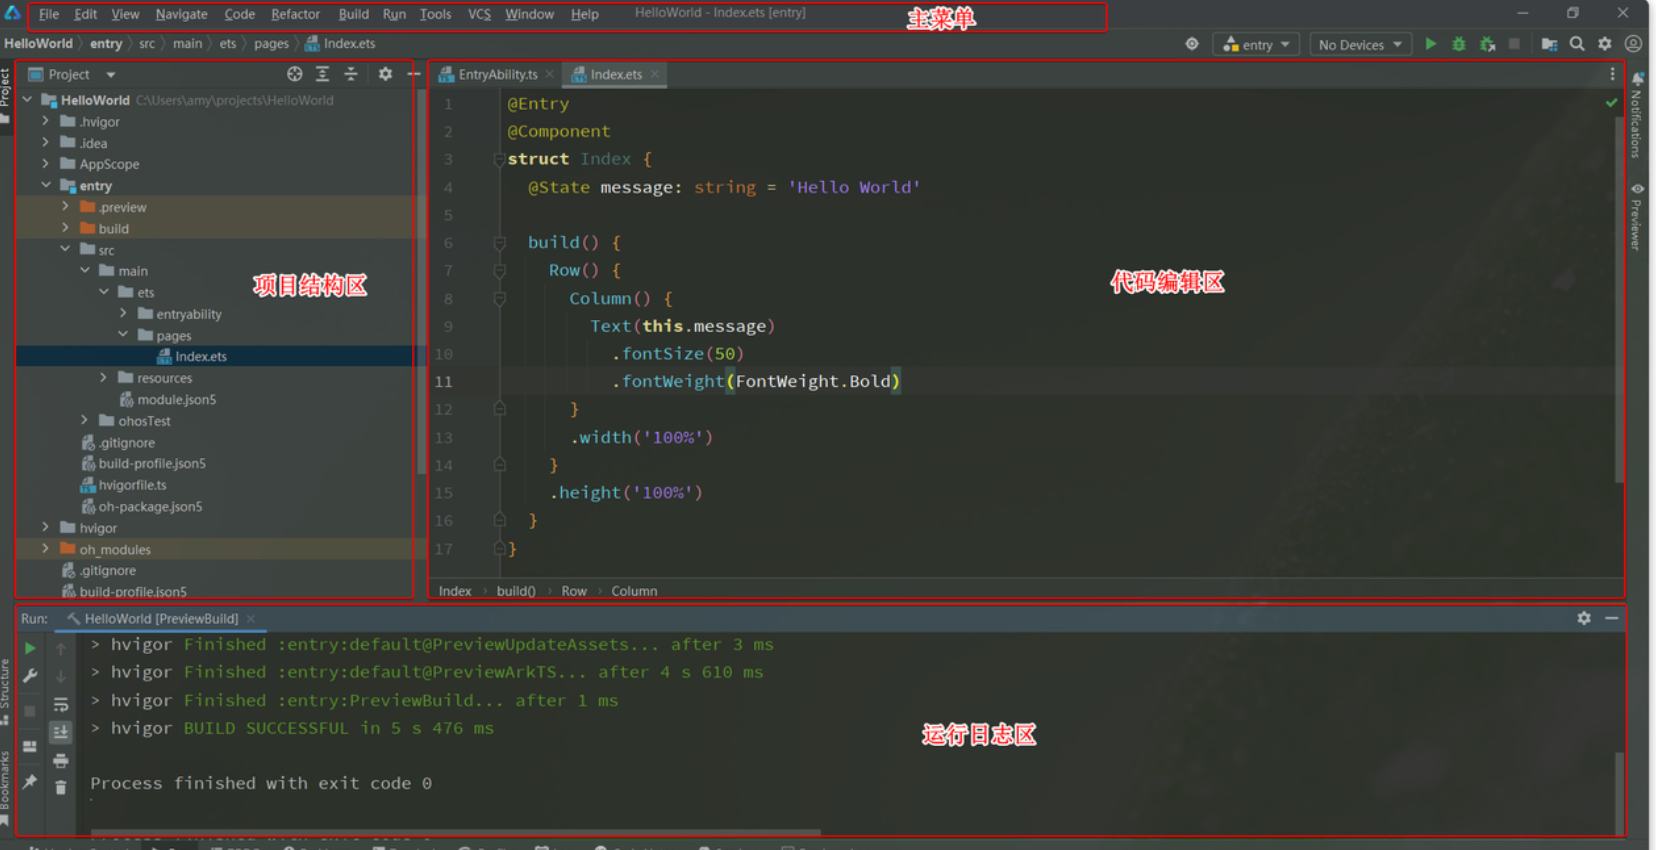Click the wrench icon in the Run panel
The width and height of the screenshot is (1656, 850).
click(x=30, y=676)
